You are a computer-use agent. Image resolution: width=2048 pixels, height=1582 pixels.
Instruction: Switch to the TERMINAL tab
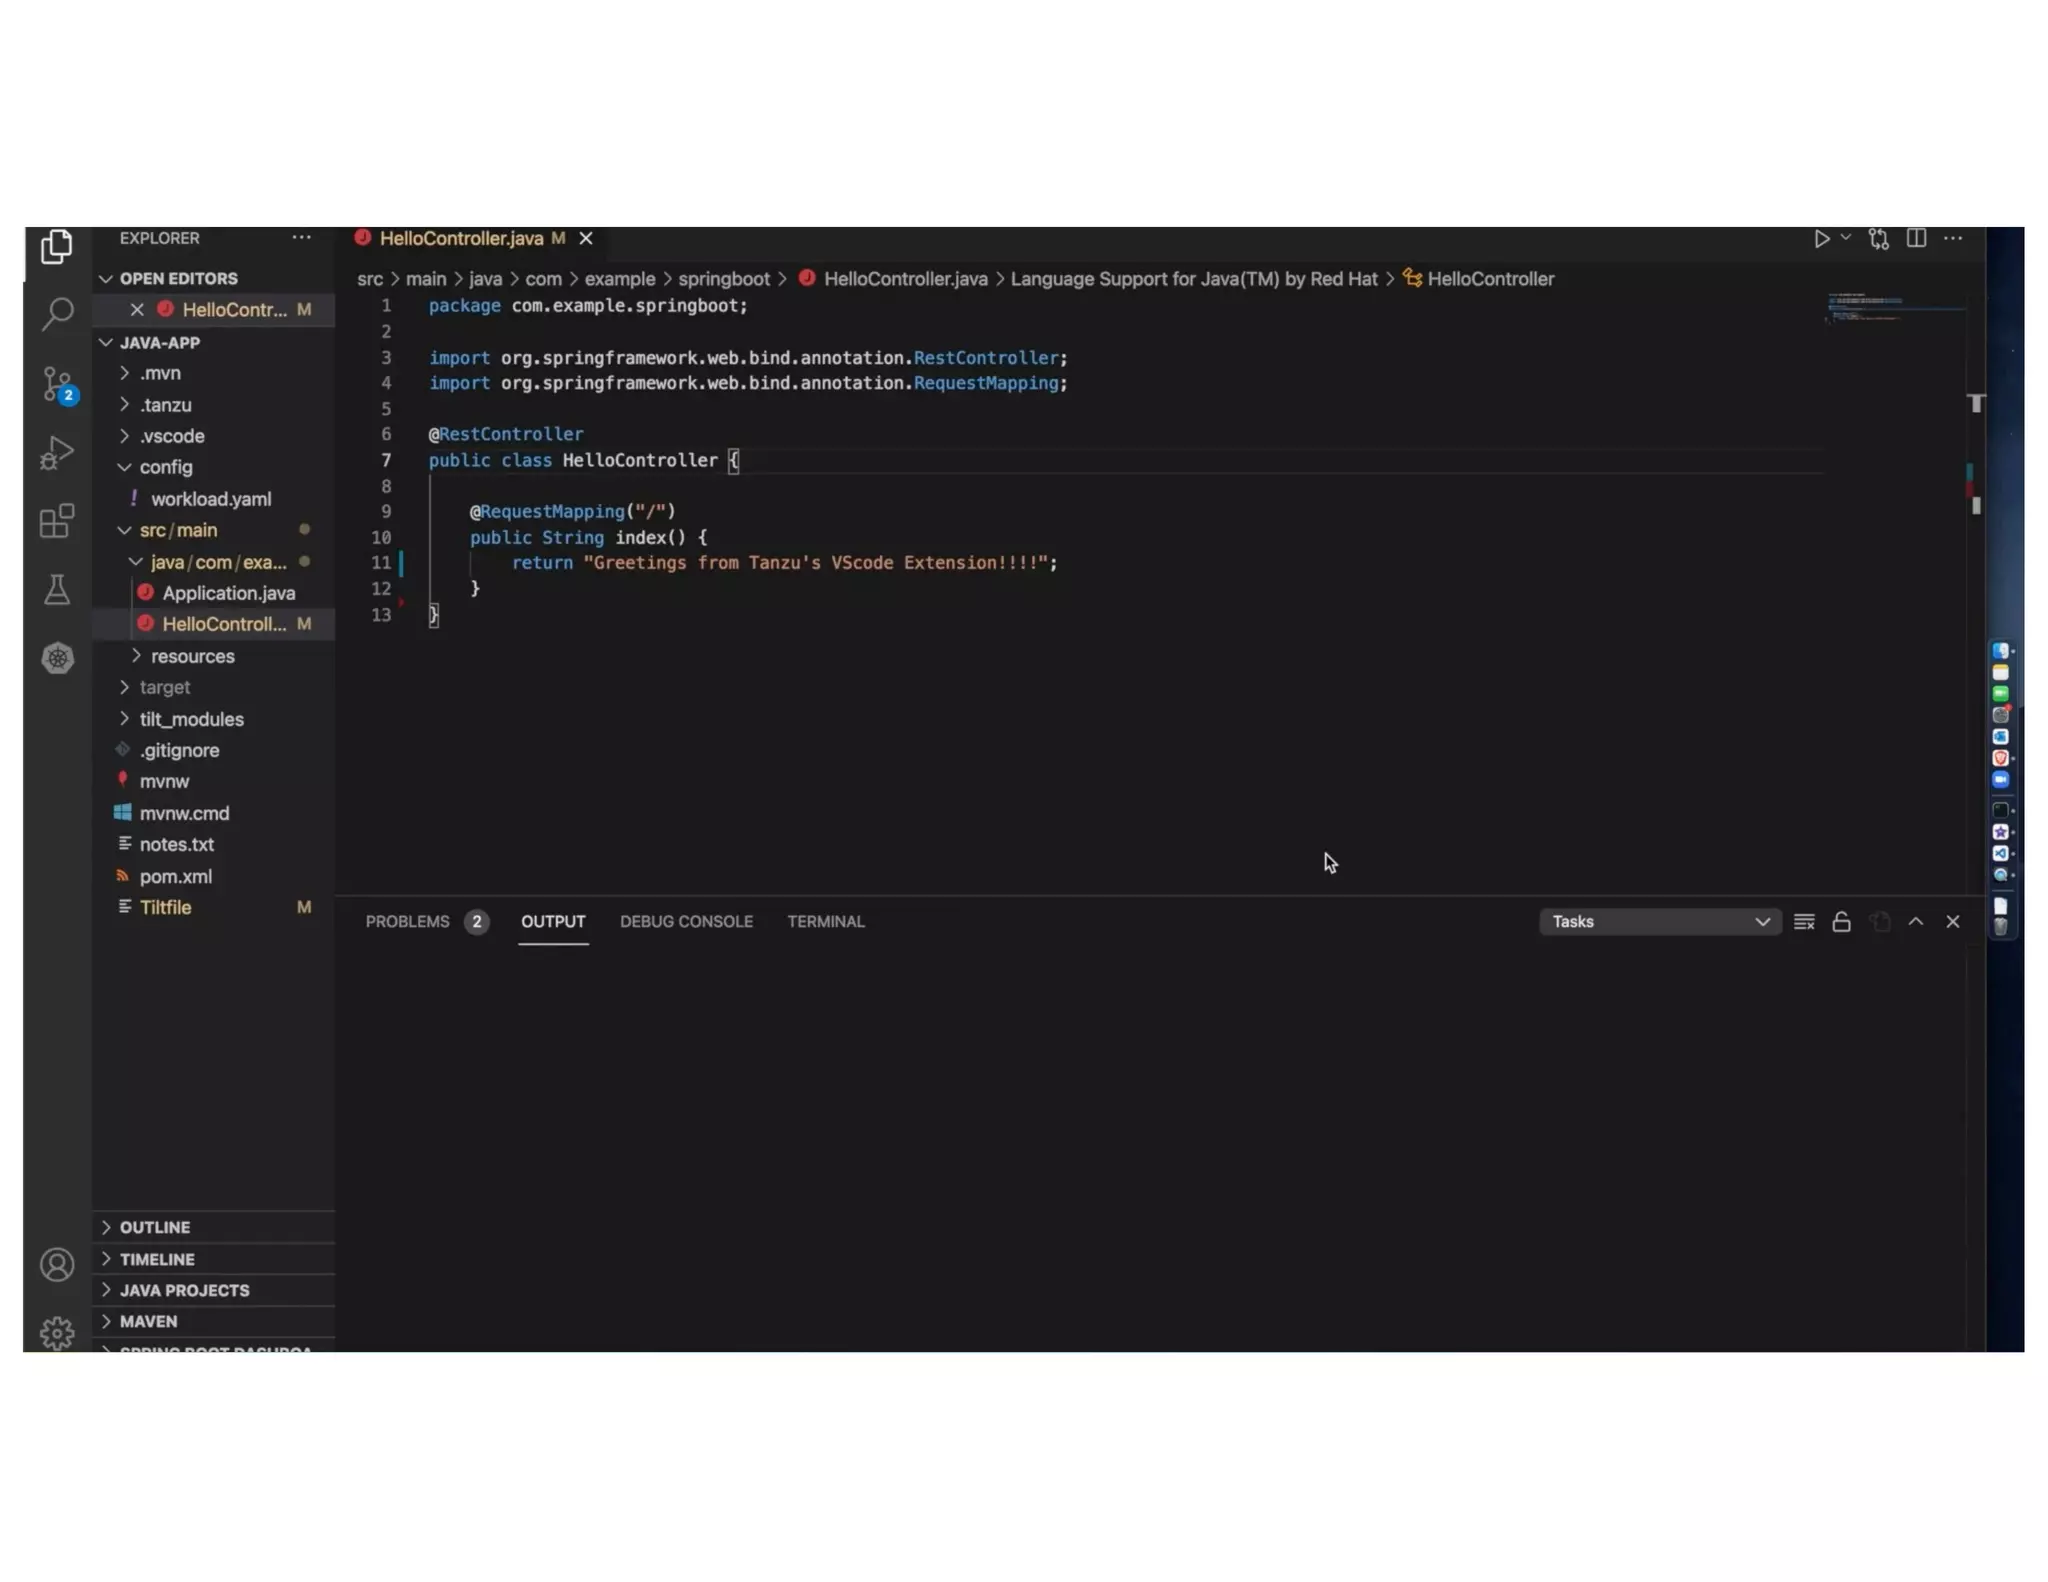pos(825,922)
